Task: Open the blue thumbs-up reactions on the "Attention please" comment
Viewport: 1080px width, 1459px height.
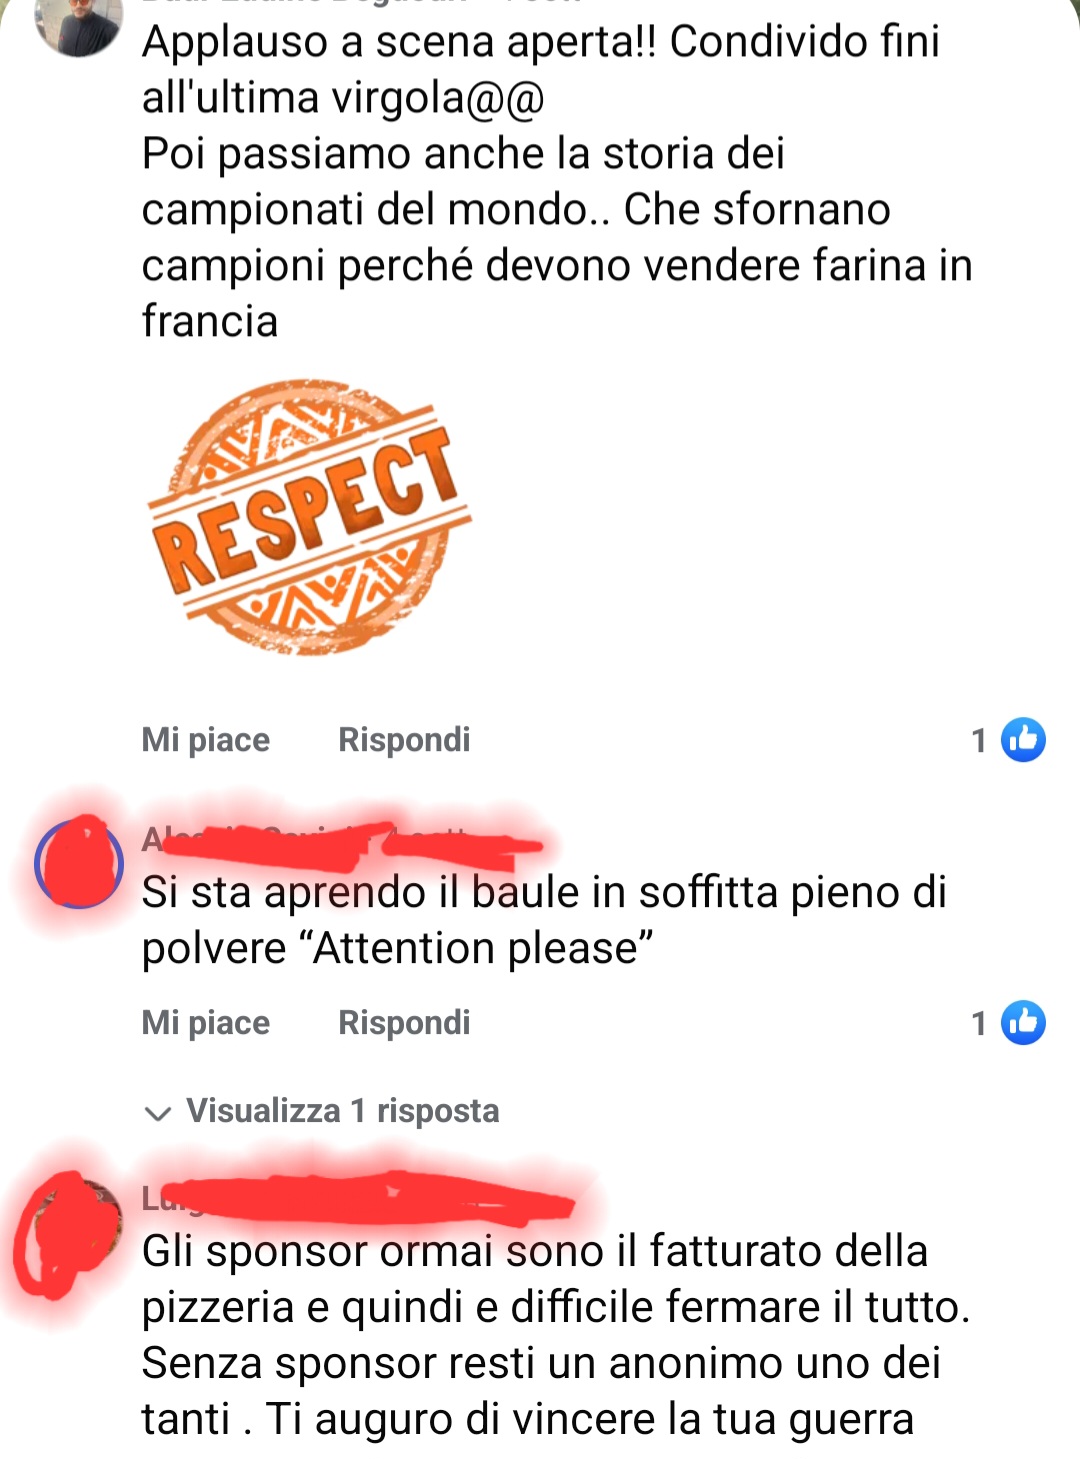Action: [x=1023, y=1023]
